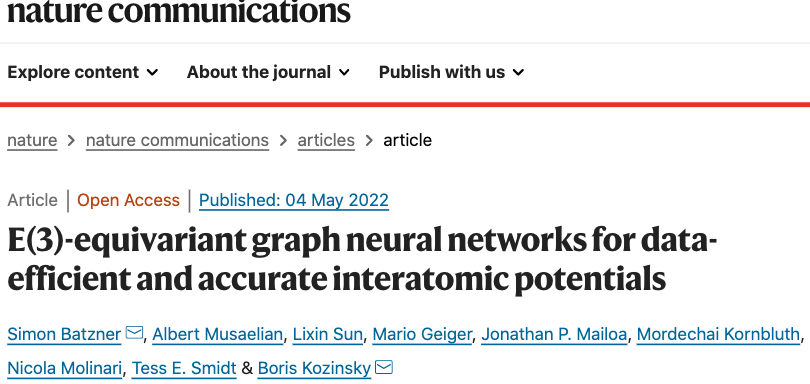
Task: Open author Mario Geiger's link
Action: click(x=422, y=334)
